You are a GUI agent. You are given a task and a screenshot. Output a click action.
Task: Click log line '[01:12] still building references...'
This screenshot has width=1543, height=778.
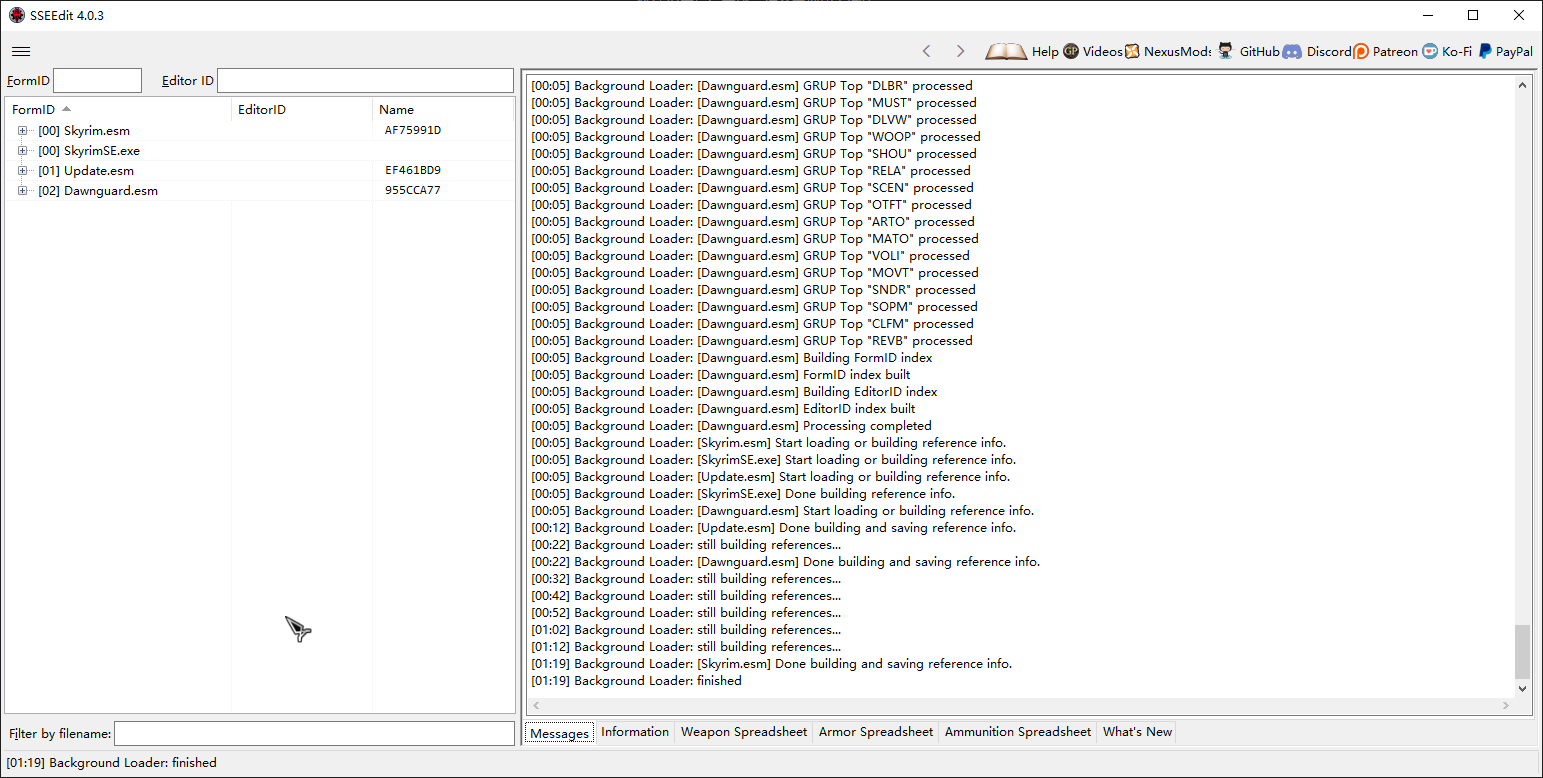coord(686,647)
